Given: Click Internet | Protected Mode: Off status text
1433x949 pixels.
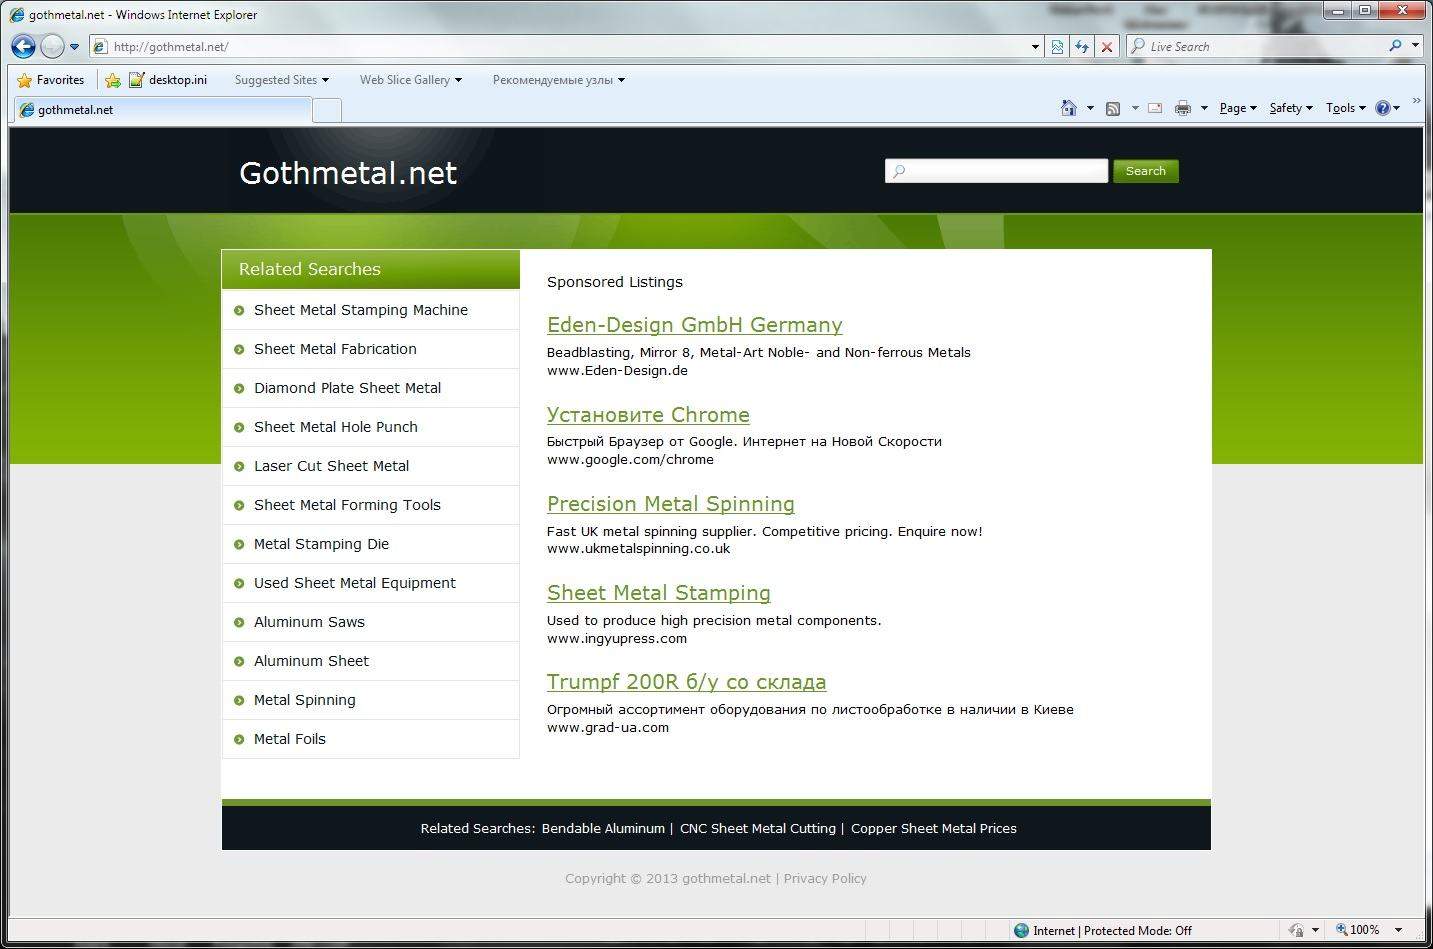Looking at the screenshot, I should click(x=1112, y=931).
